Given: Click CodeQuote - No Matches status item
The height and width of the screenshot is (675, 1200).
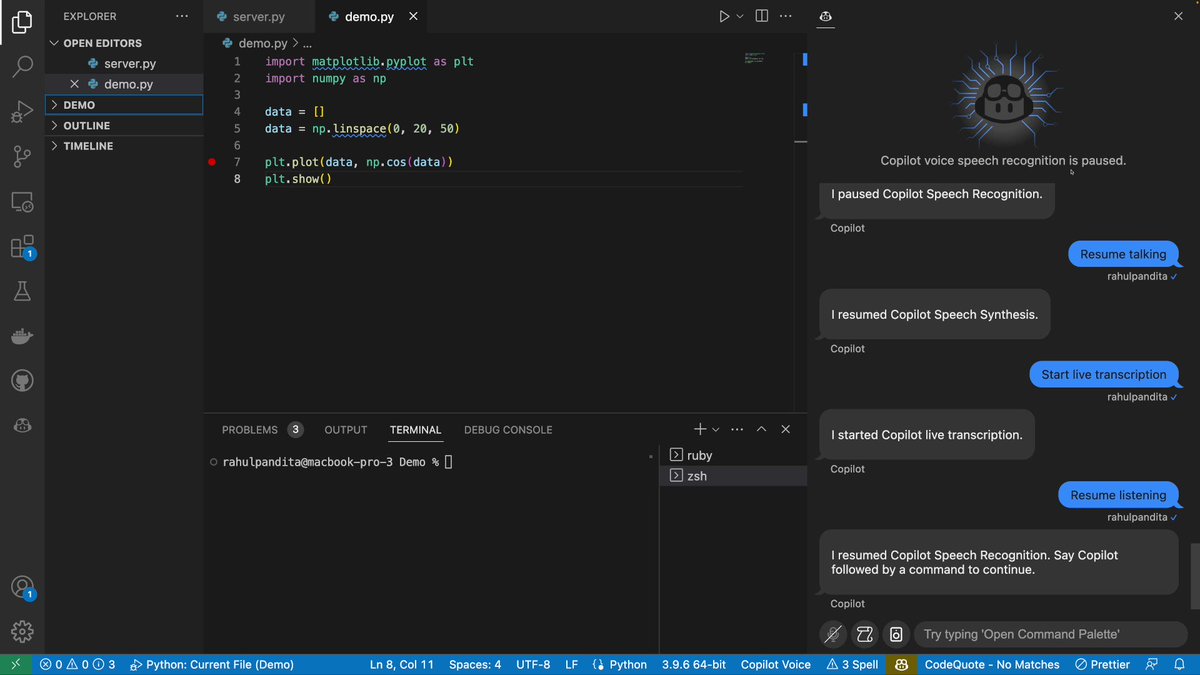Looking at the screenshot, I should (992, 665).
